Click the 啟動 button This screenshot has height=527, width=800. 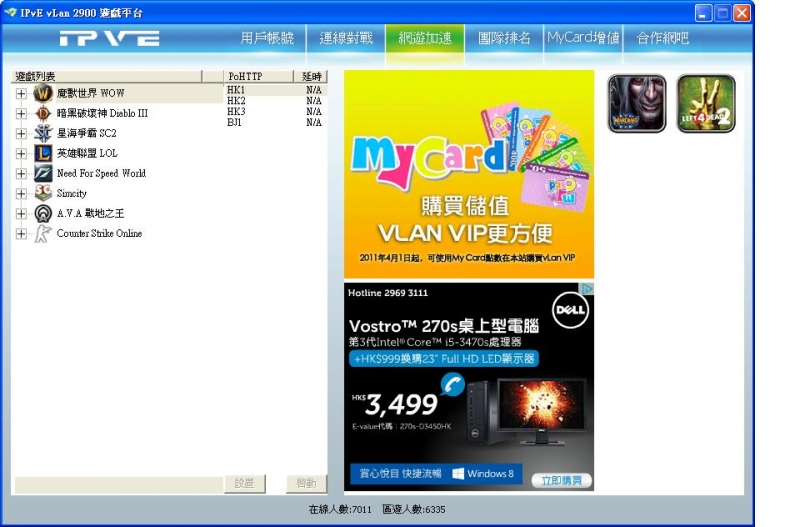(306, 484)
